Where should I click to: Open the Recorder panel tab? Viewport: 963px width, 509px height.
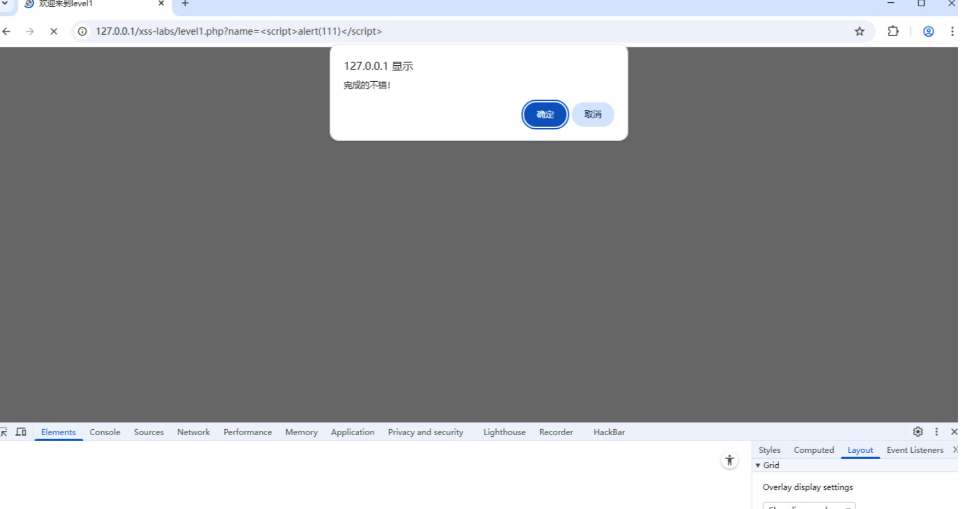point(556,432)
